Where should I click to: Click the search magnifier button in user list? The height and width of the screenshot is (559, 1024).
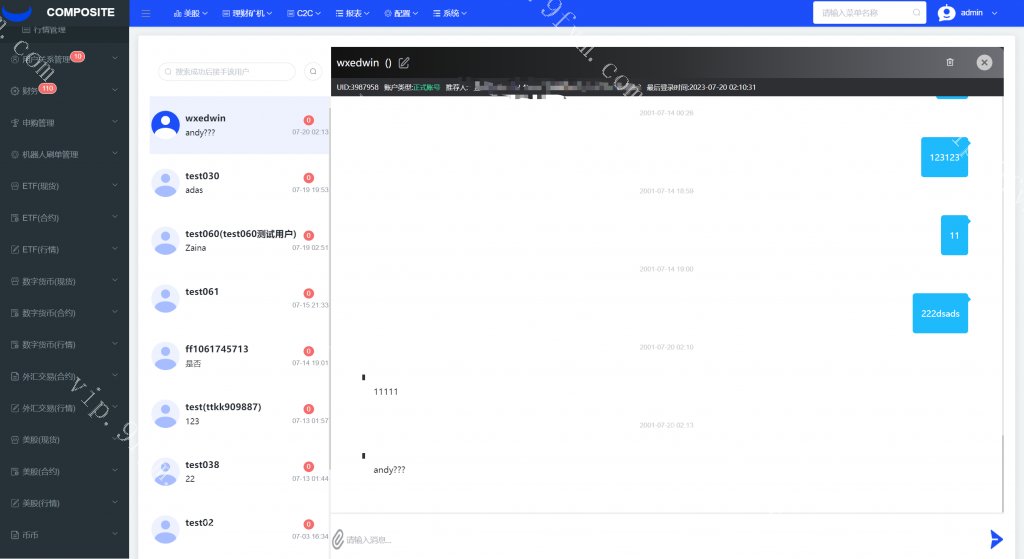pyautogui.click(x=313, y=72)
